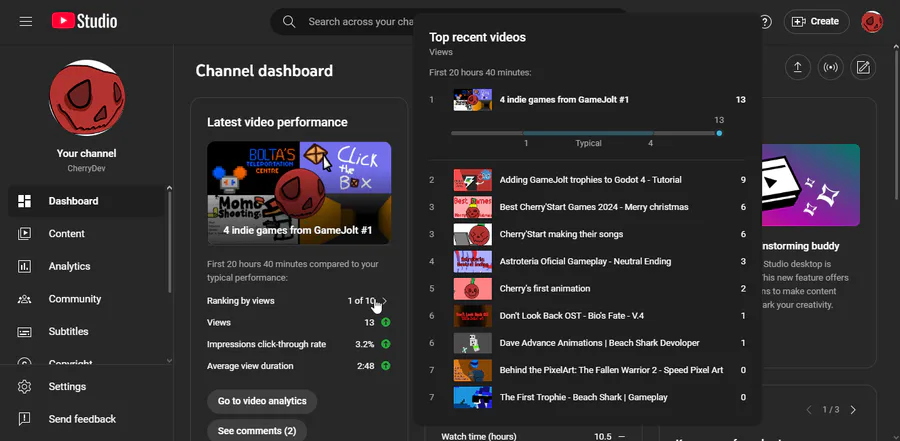Click thumbnail of Cherry's first animation

pyautogui.click(x=472, y=288)
